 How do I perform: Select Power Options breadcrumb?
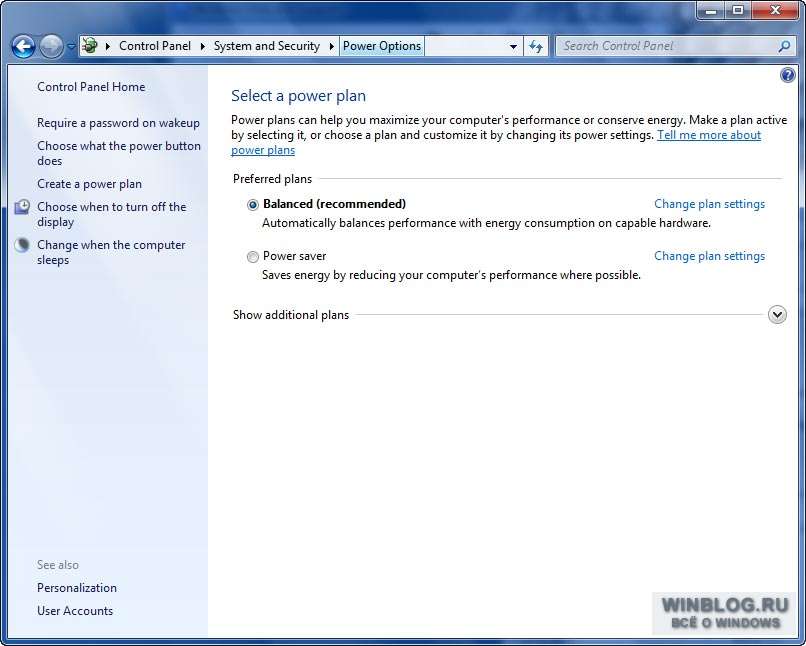[x=382, y=46]
